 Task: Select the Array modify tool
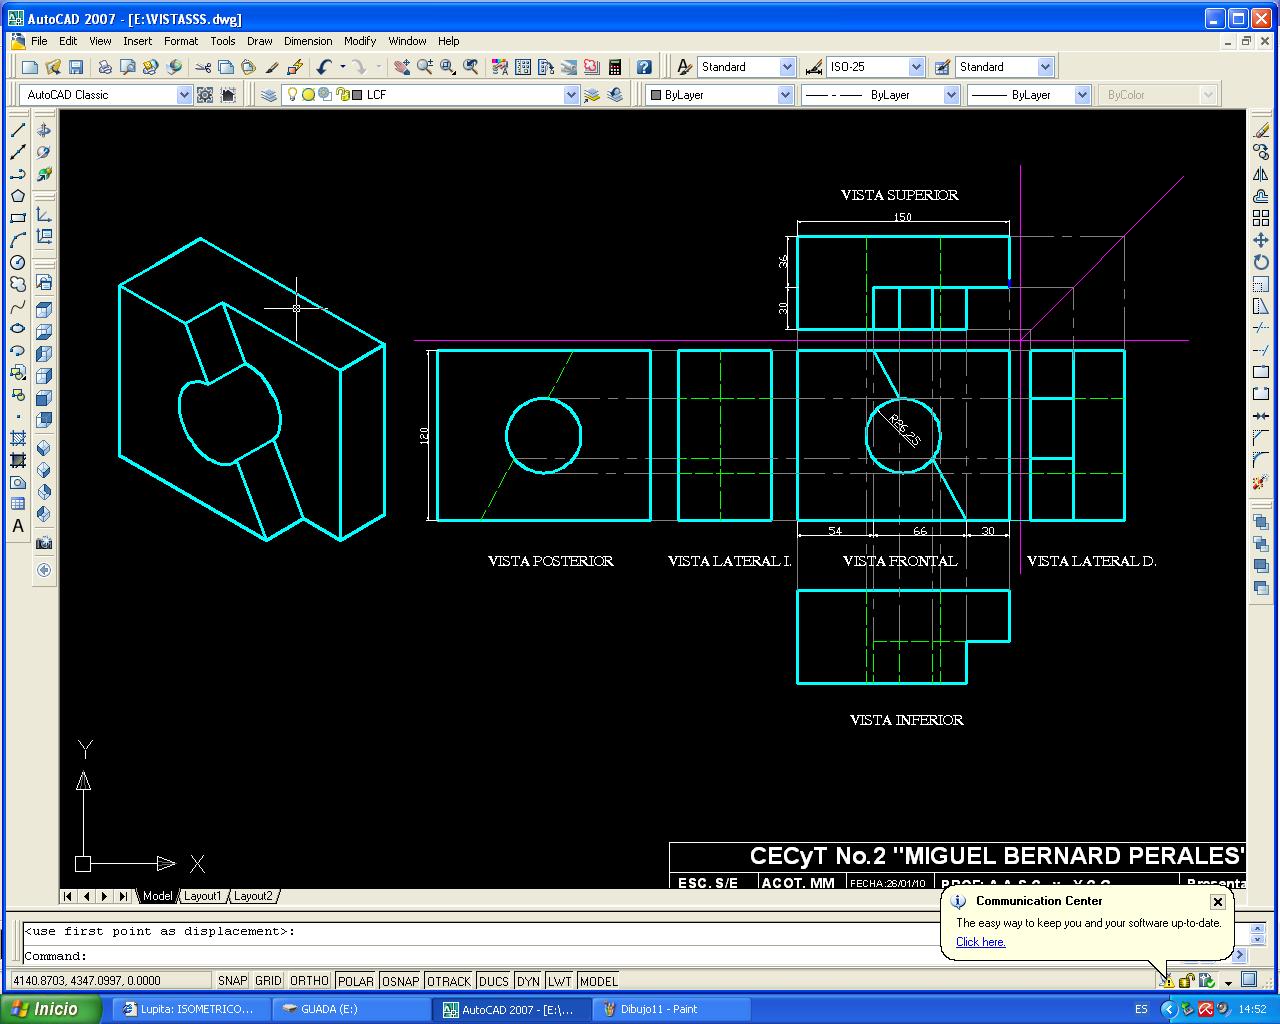1261,218
